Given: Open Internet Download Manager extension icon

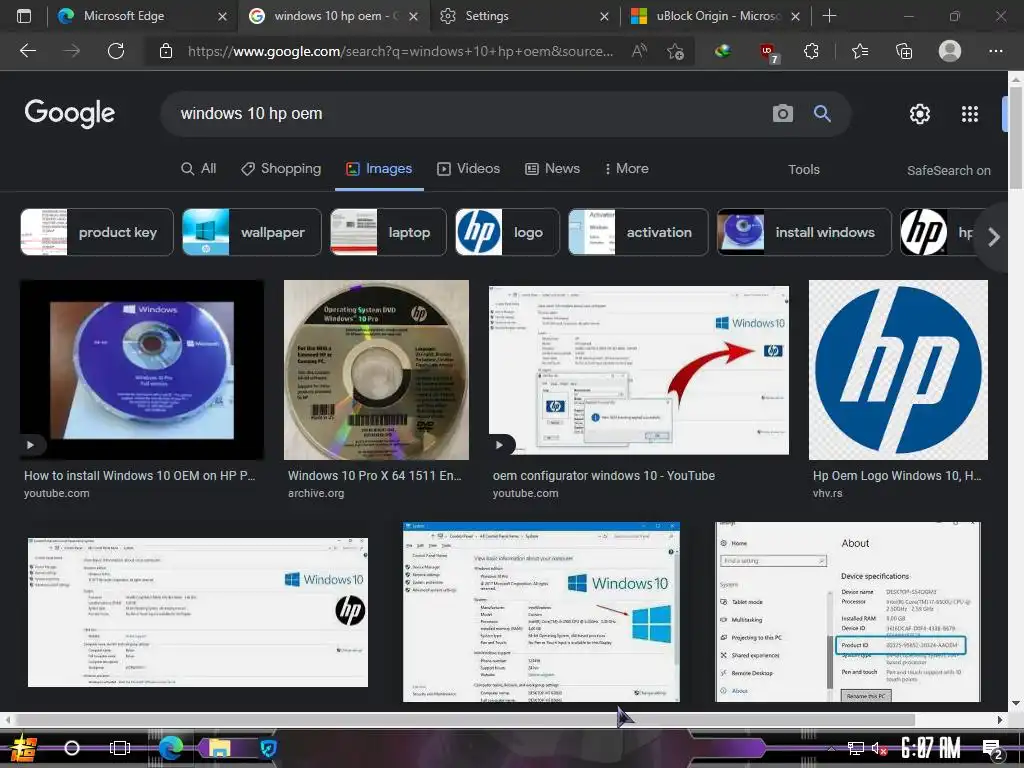Looking at the screenshot, I should click(x=722, y=50).
